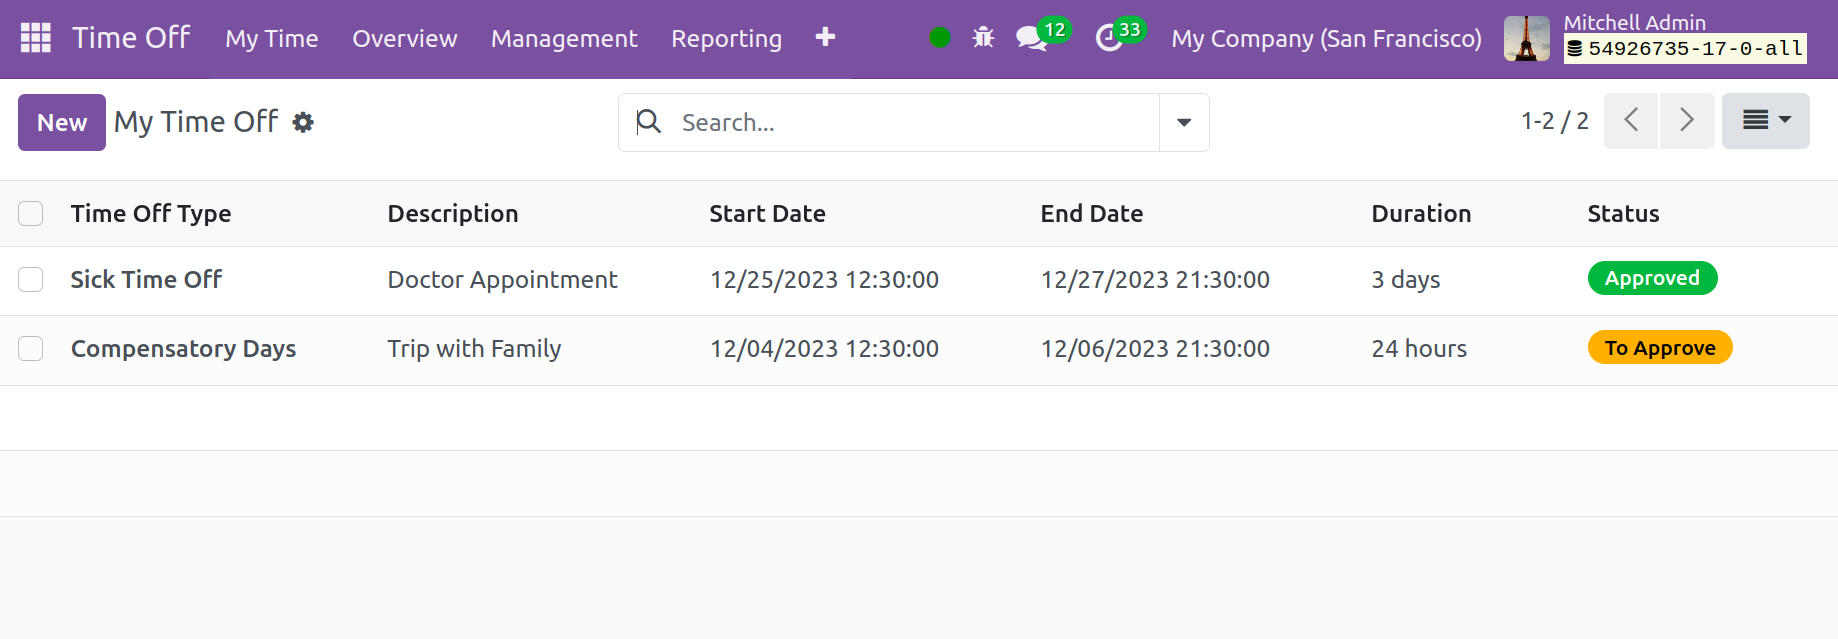This screenshot has height=639, width=1838.
Task: Open the conversations messages icon
Action: pyautogui.click(x=1030, y=38)
